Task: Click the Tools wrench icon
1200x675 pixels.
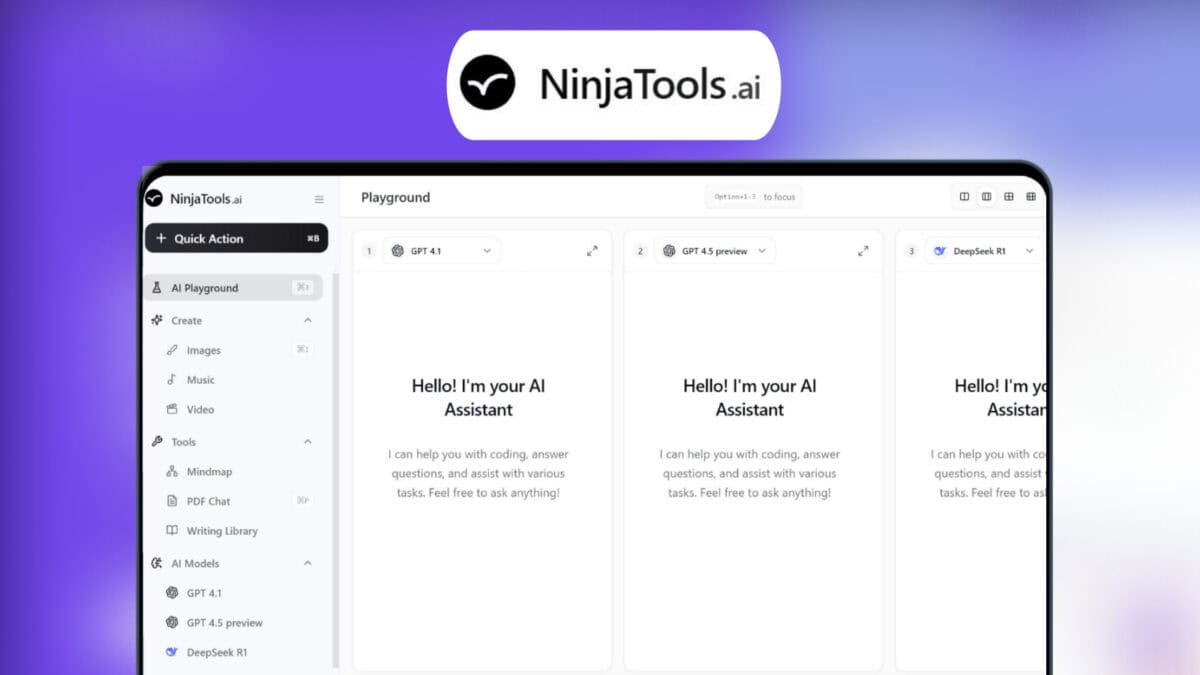Action: pyautogui.click(x=157, y=441)
